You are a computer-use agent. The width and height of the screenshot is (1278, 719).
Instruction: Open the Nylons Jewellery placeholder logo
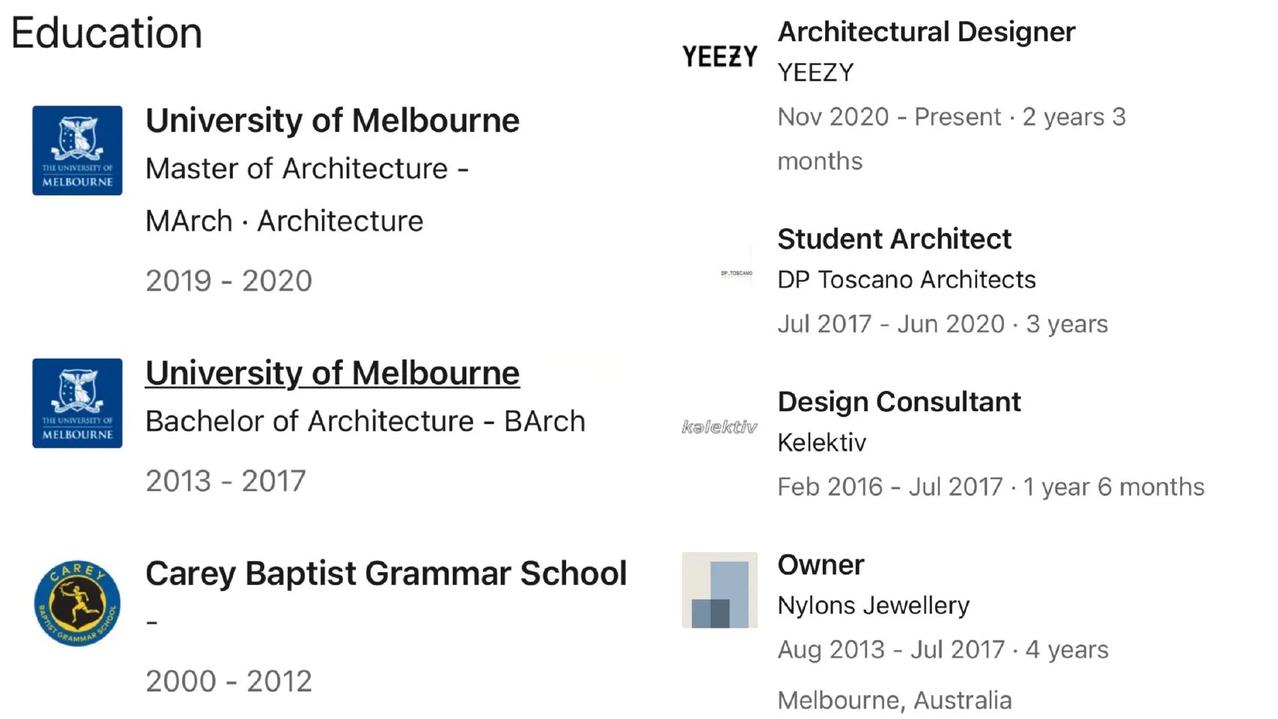719,590
